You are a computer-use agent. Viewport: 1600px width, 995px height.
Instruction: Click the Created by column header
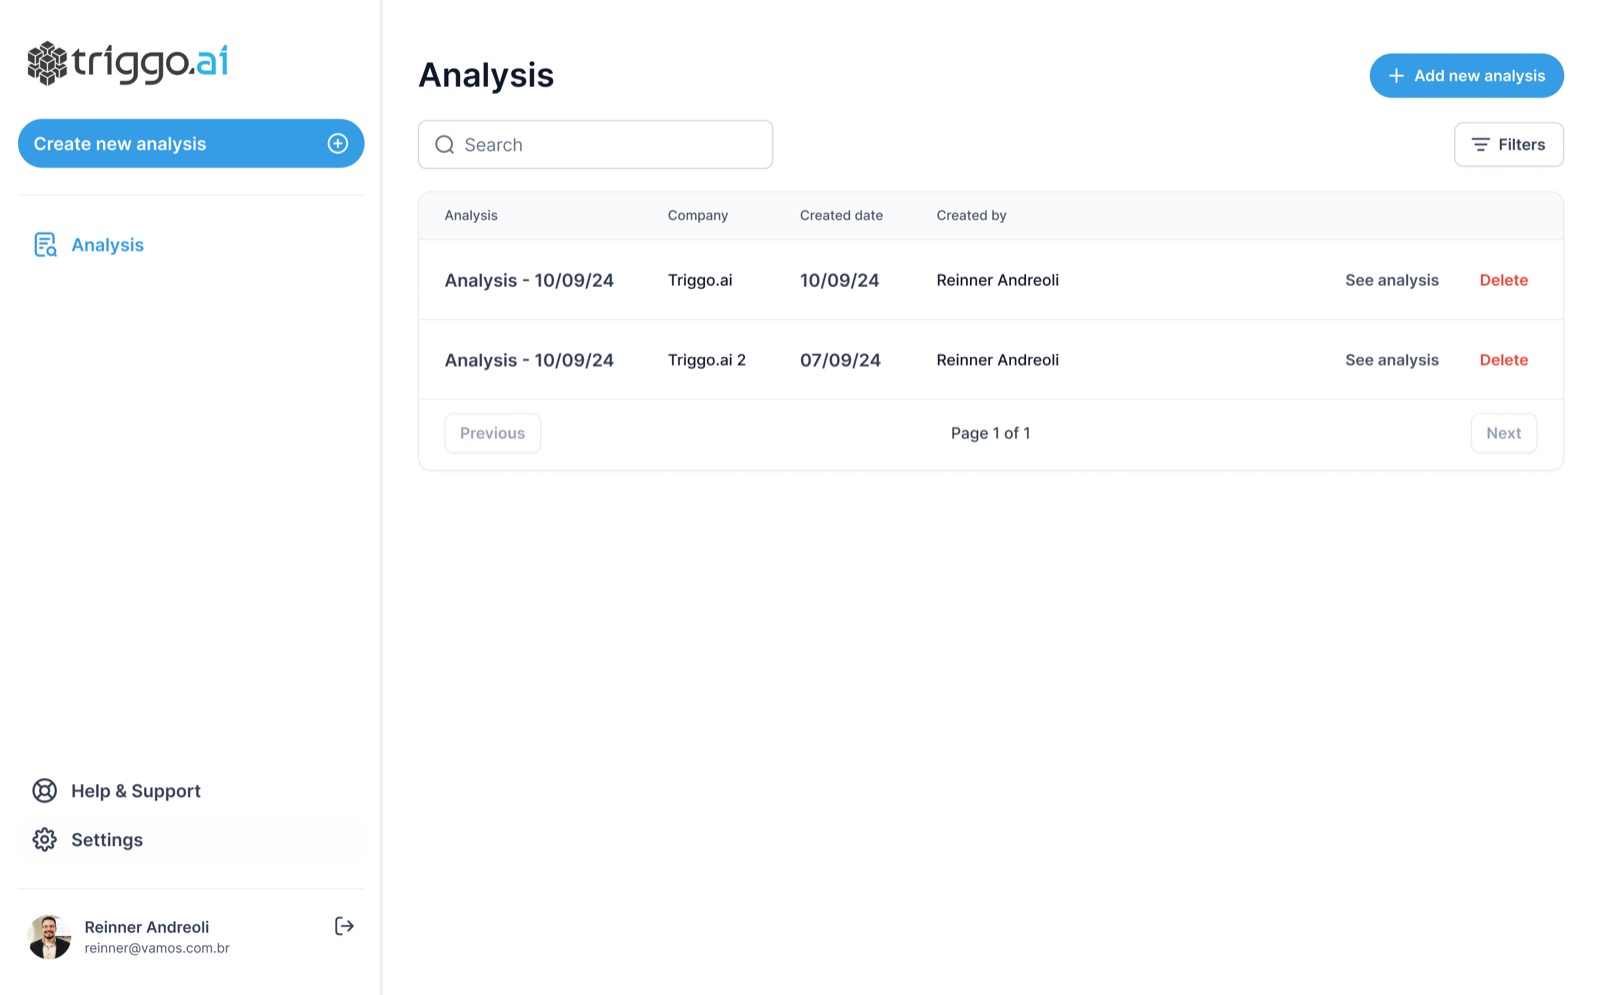tap(971, 216)
